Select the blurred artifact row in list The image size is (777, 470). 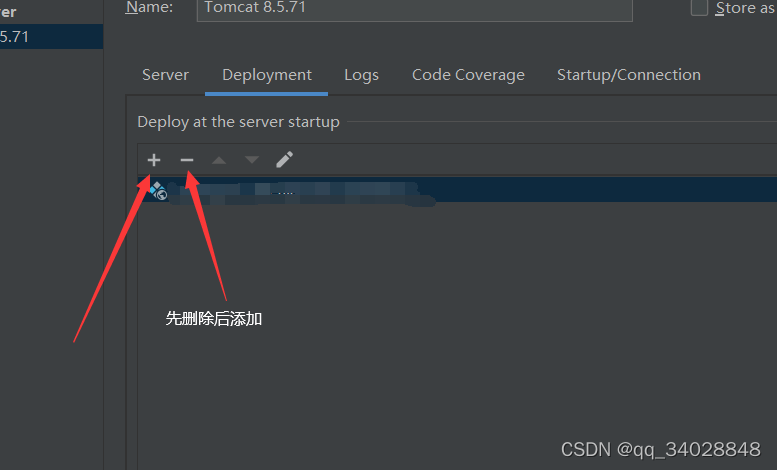pyautogui.click(x=457, y=189)
